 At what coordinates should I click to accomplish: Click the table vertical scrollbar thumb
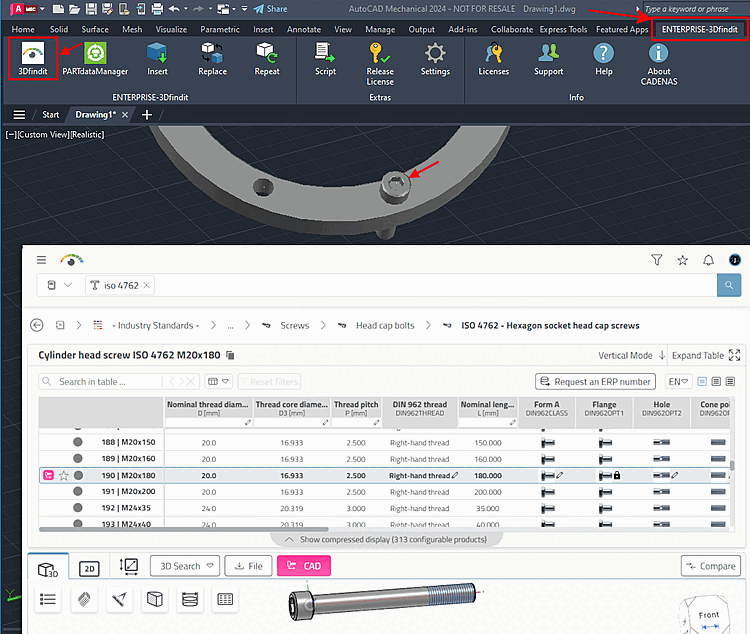732,465
